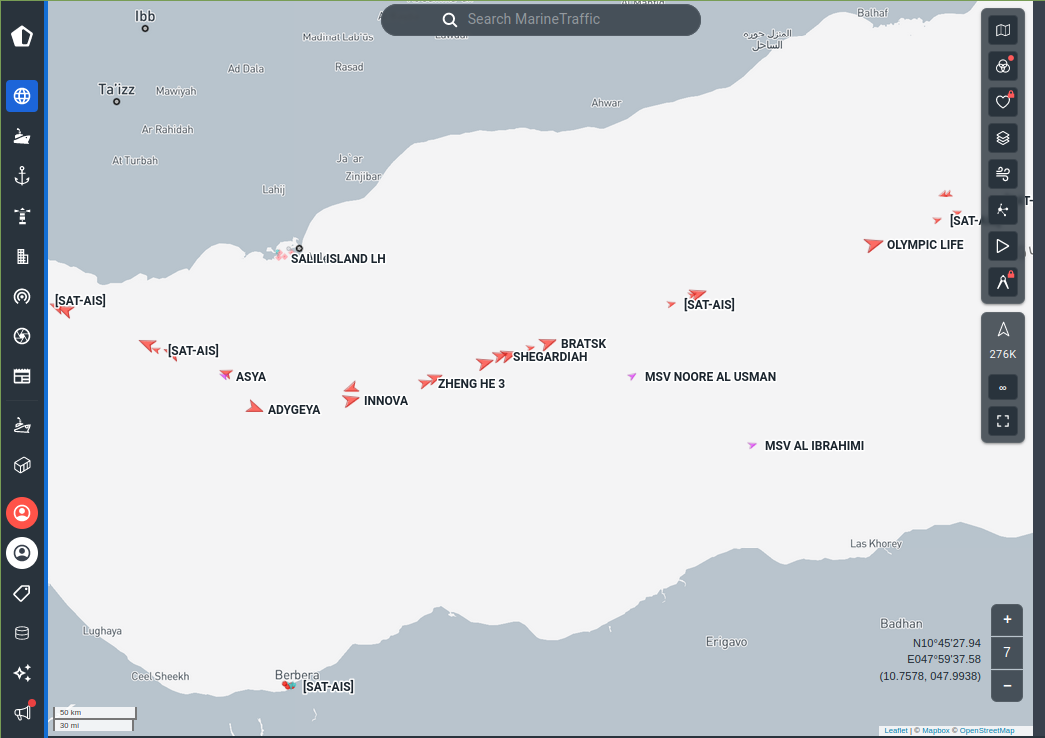
Task: Open the Vessels ship icon in sidebar
Action: [22, 136]
